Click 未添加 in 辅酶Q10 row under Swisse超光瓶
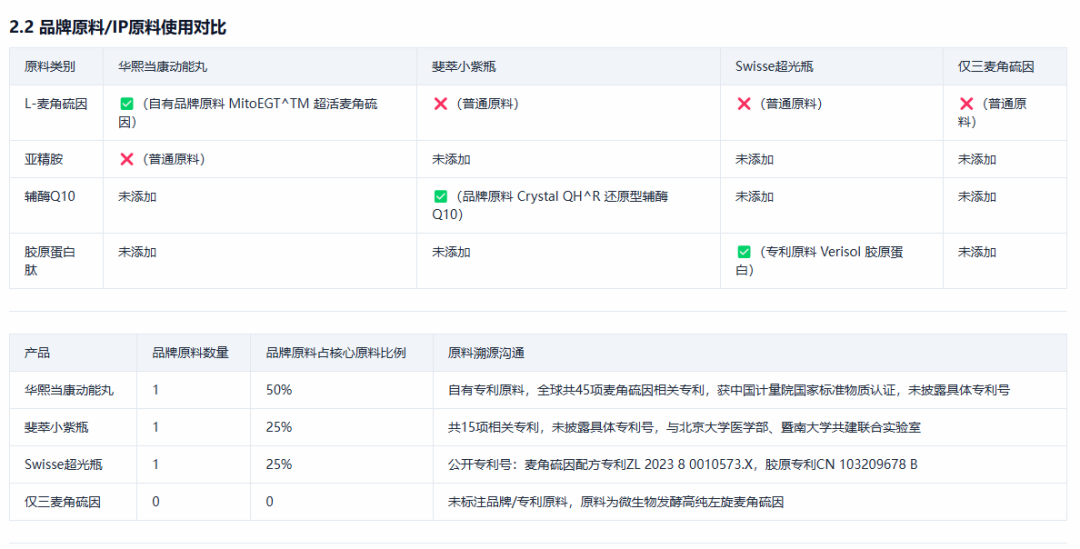 point(754,196)
